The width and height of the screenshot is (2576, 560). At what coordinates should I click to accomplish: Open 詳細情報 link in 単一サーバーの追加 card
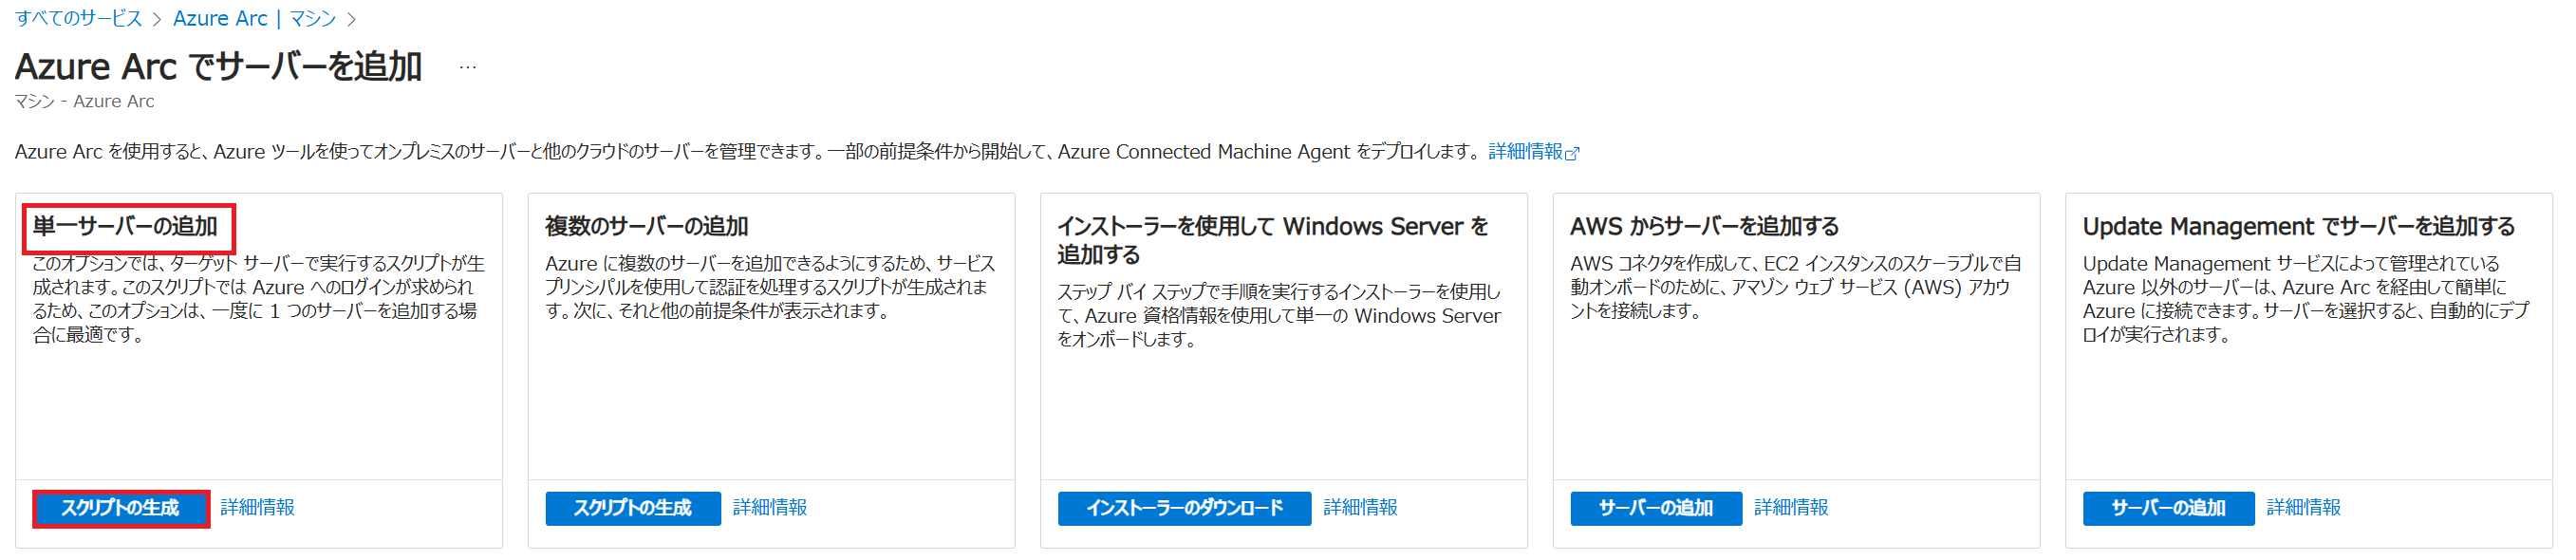[257, 508]
